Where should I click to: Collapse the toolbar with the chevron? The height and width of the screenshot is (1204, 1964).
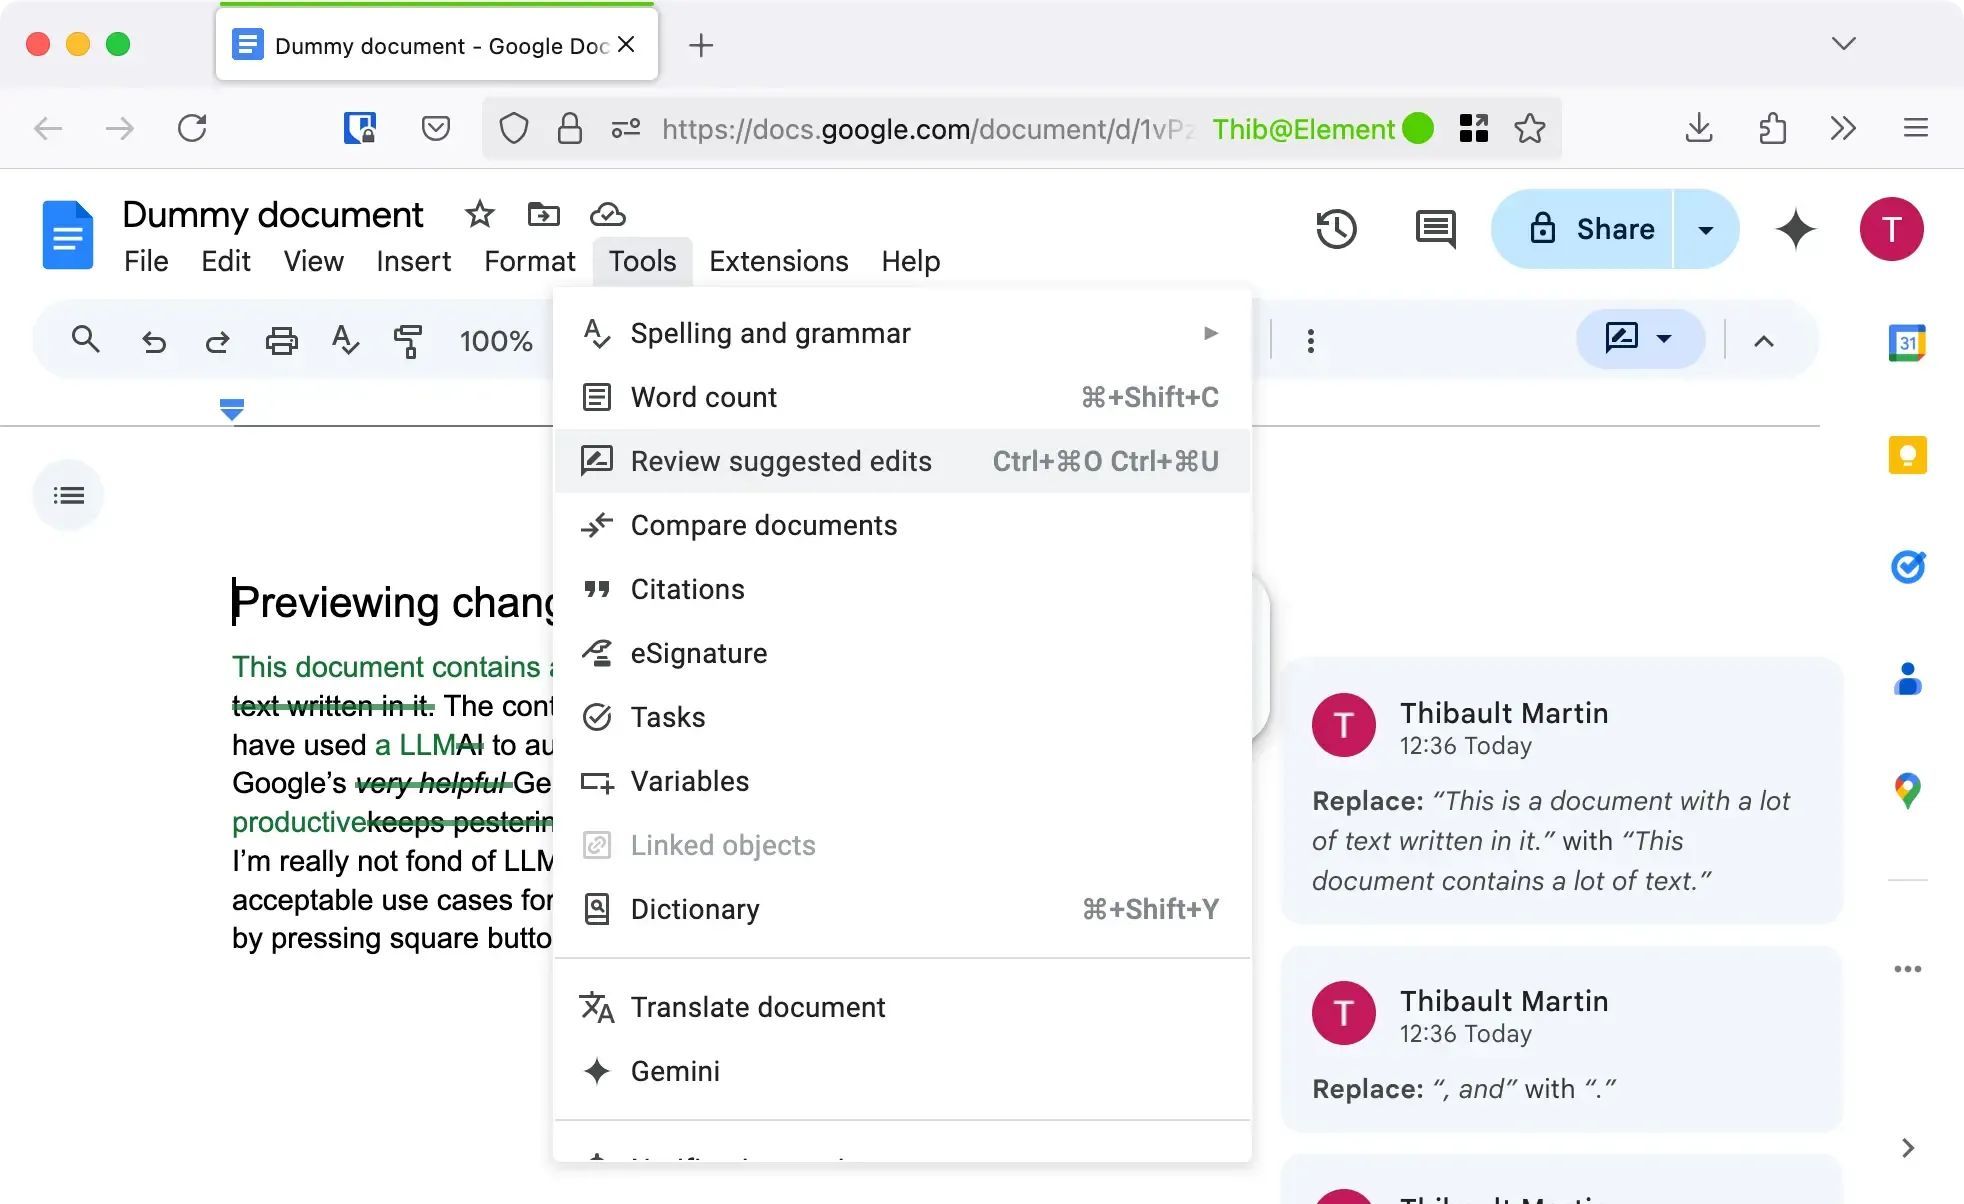(x=1764, y=340)
